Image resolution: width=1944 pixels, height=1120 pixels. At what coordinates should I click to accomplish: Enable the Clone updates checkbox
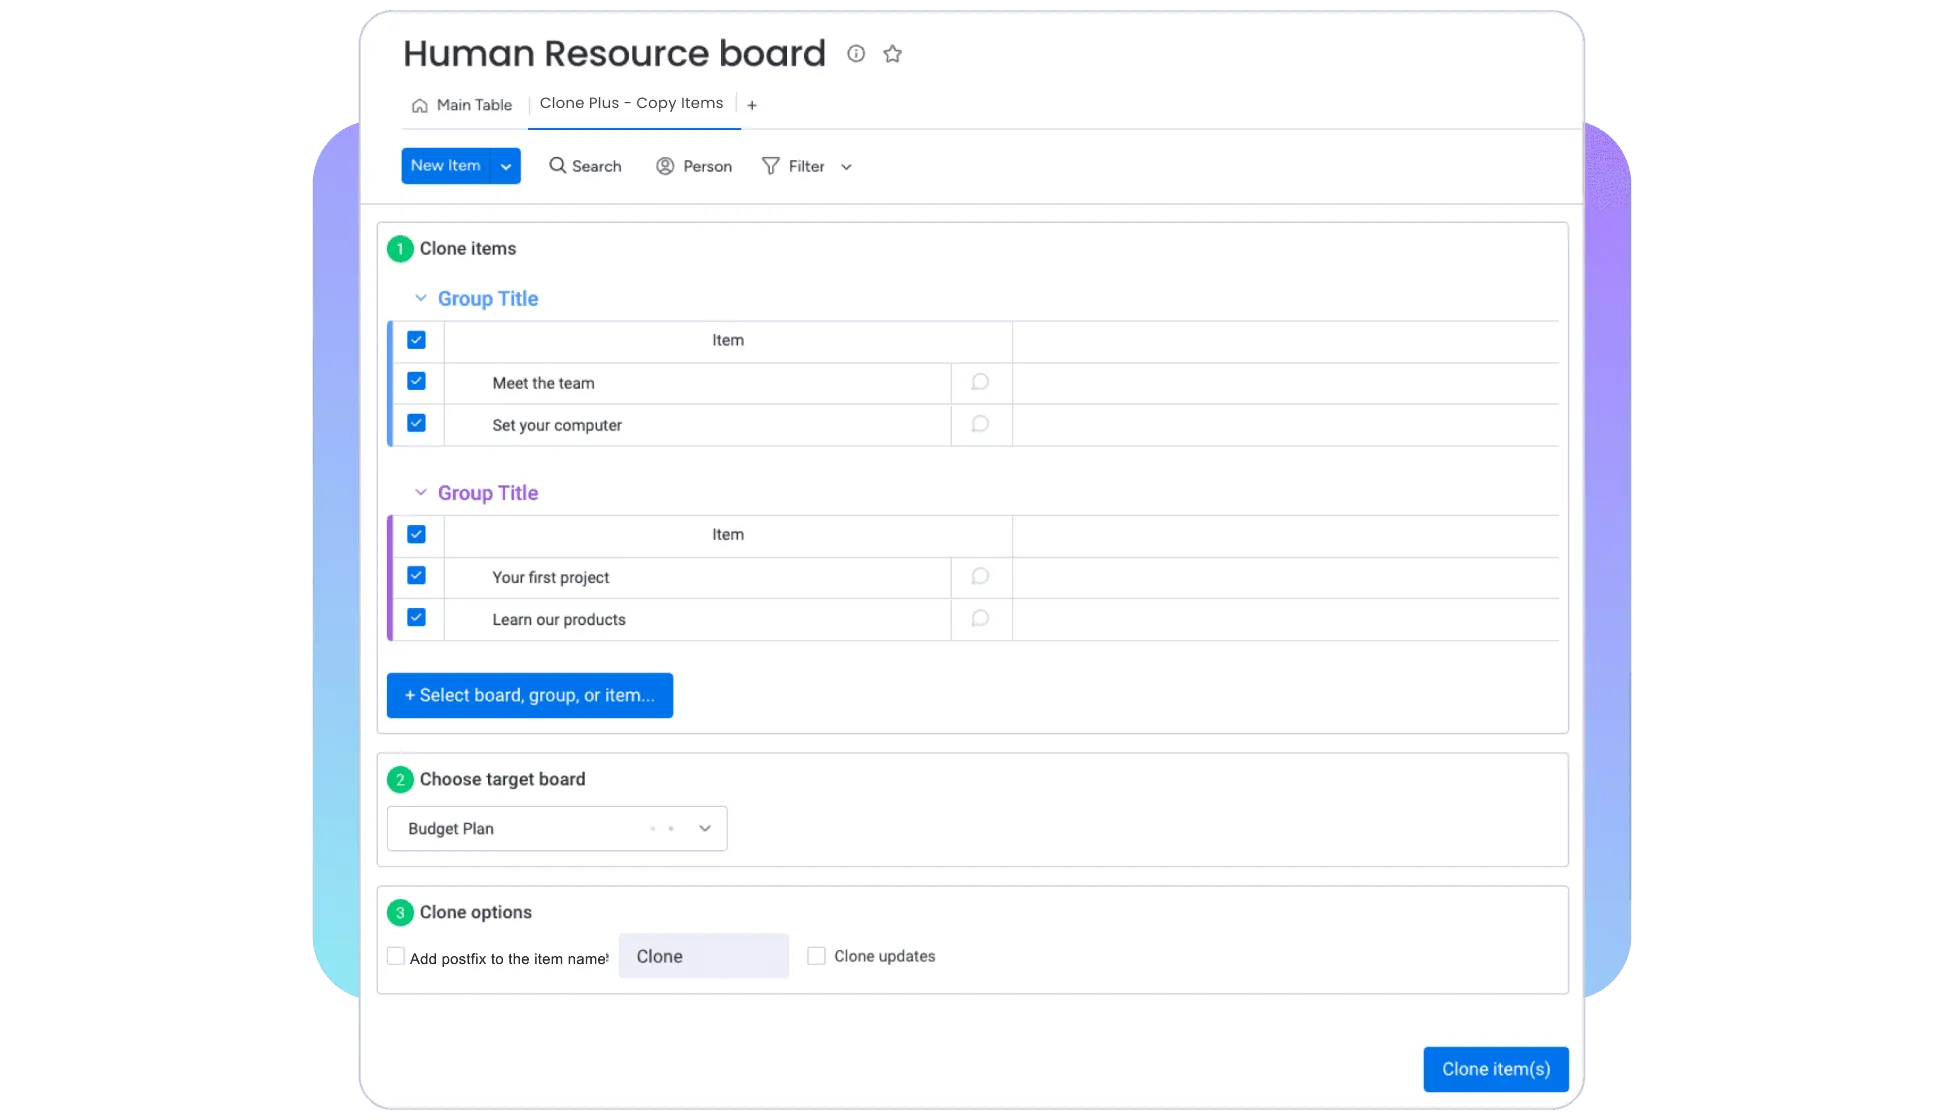coord(817,956)
